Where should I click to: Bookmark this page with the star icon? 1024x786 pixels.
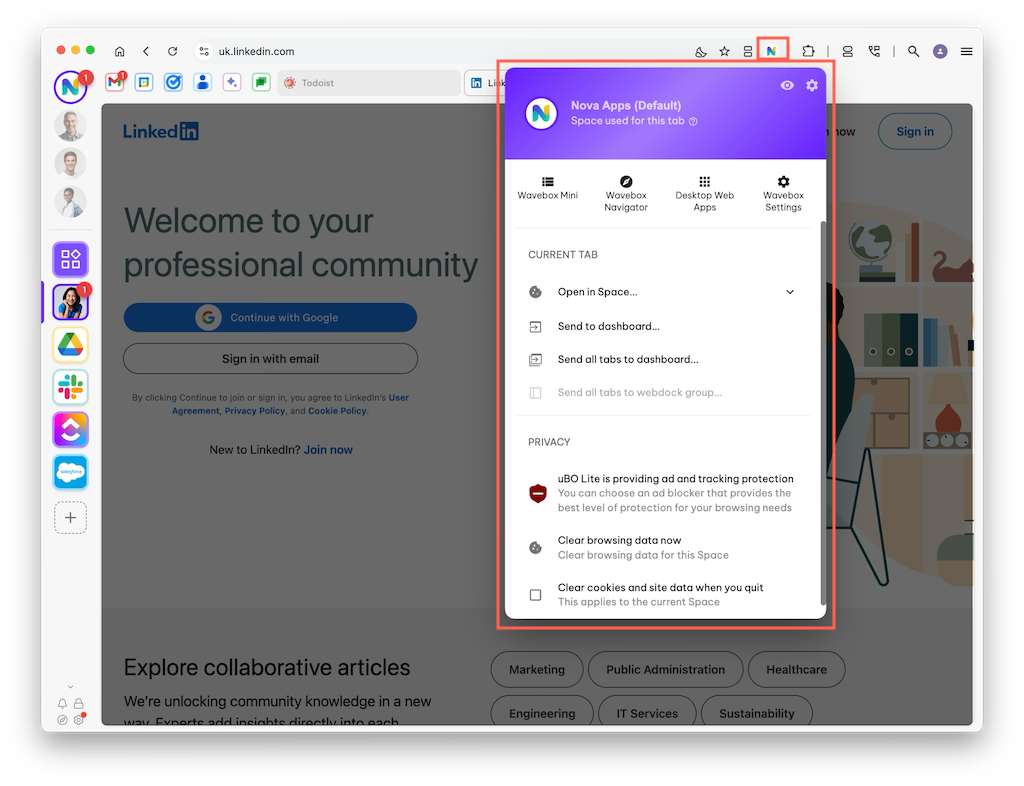click(724, 51)
